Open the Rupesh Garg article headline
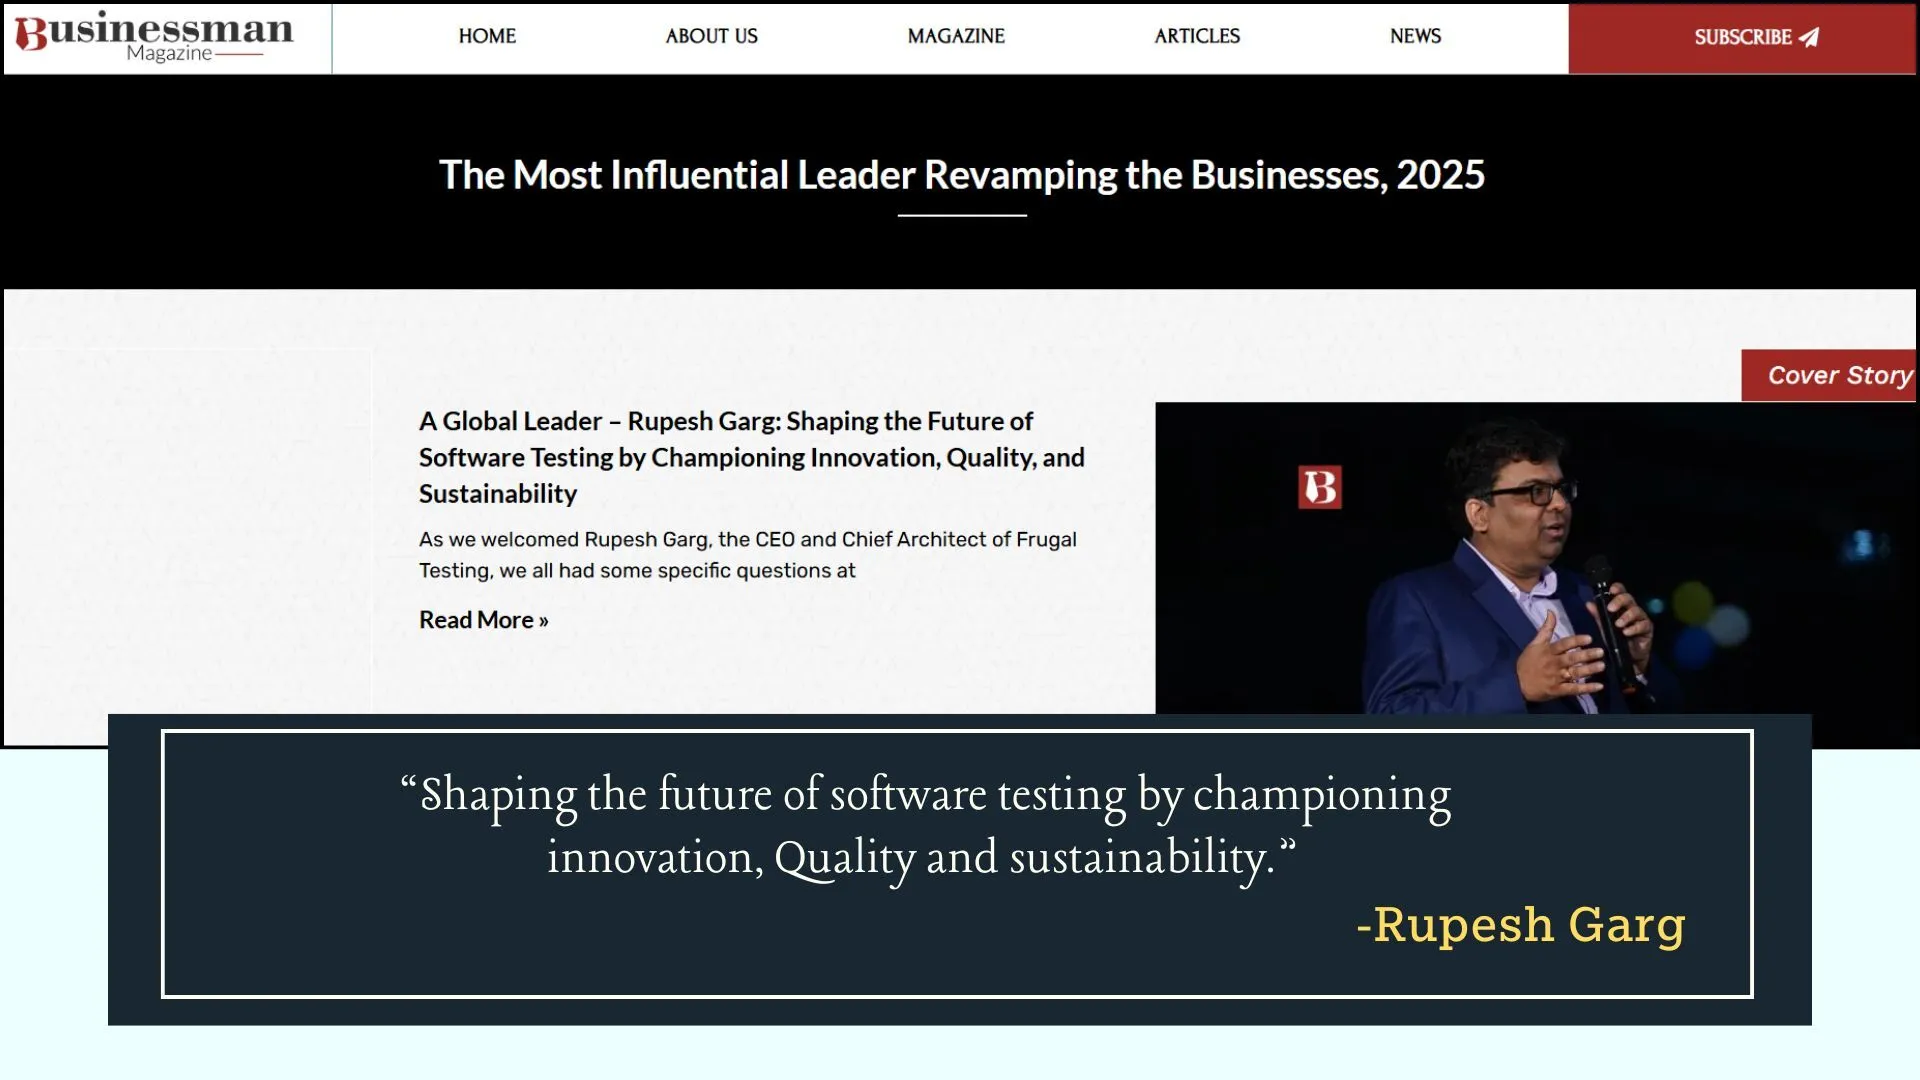The width and height of the screenshot is (1920, 1080). (x=752, y=457)
